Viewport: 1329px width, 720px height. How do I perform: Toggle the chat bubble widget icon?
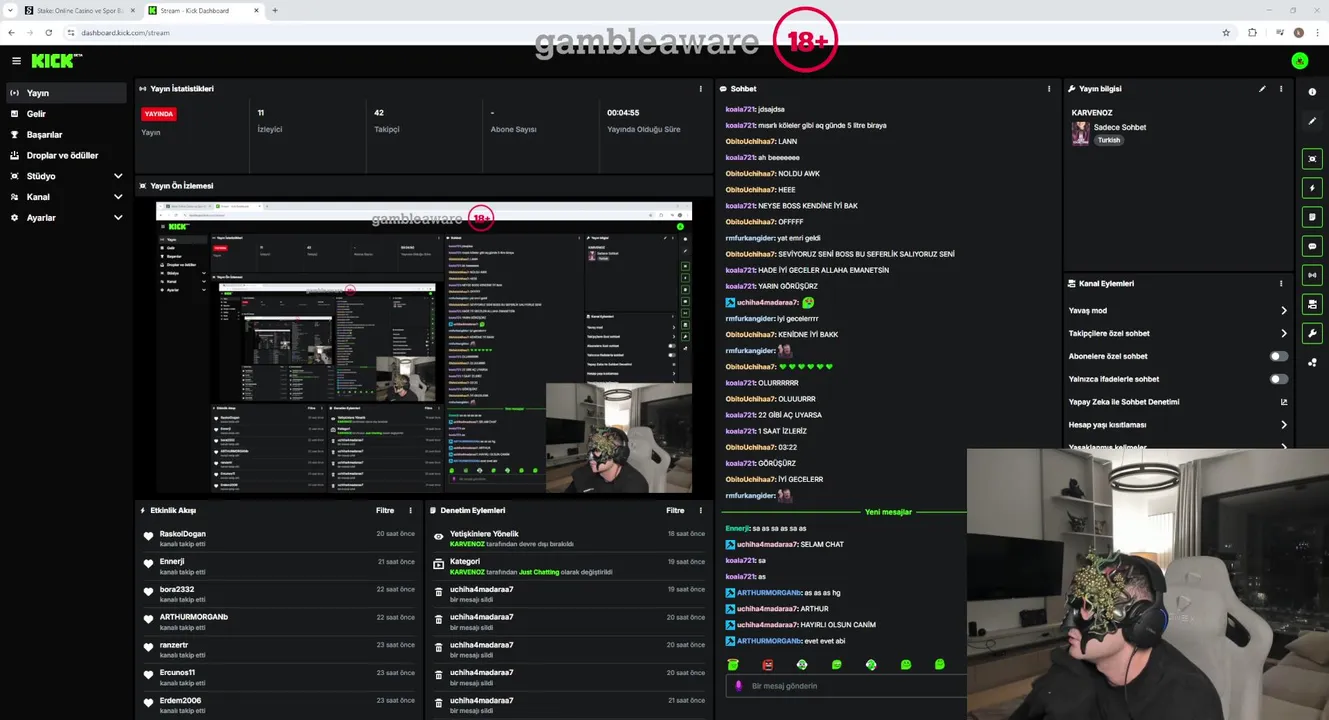[1312, 246]
